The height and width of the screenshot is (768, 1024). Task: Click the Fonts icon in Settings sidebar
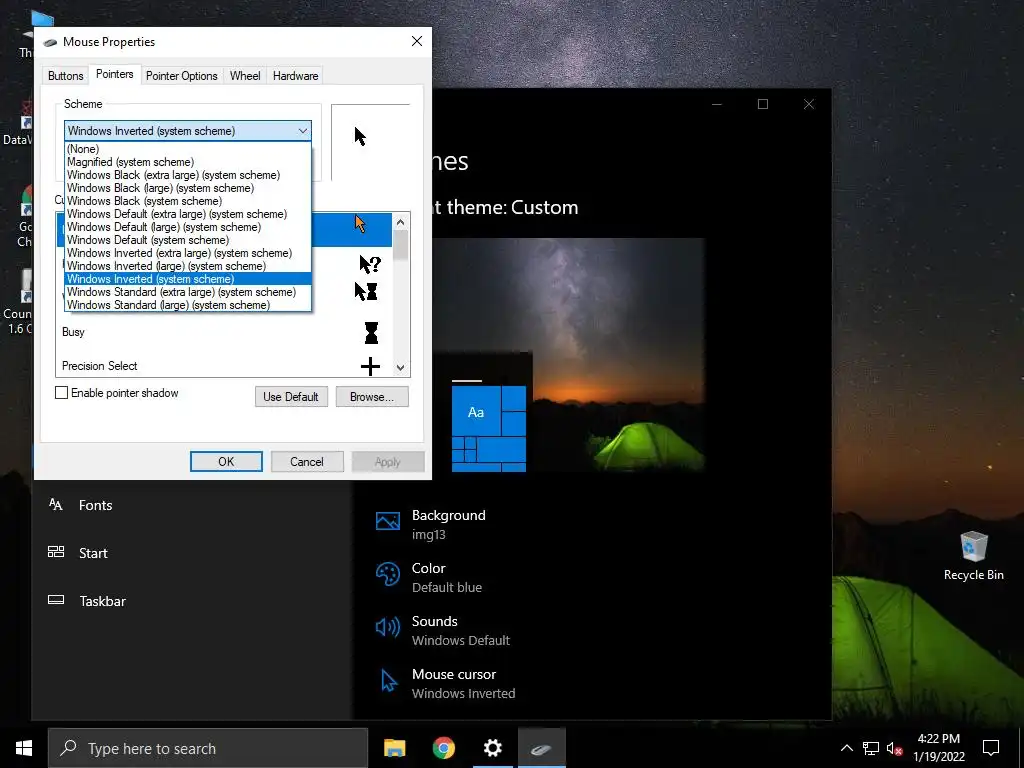[x=56, y=504]
